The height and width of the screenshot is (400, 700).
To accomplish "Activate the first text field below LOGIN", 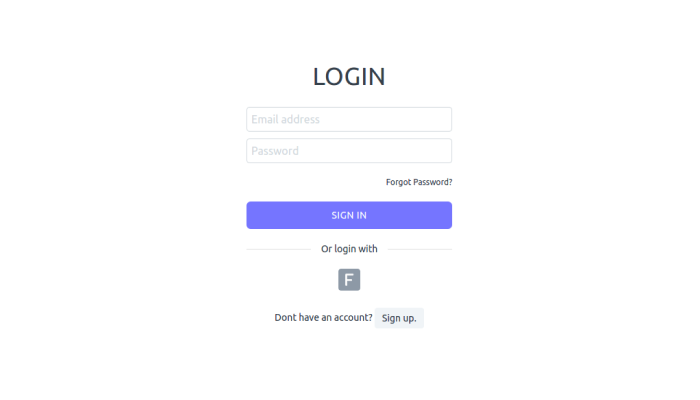I will (349, 119).
